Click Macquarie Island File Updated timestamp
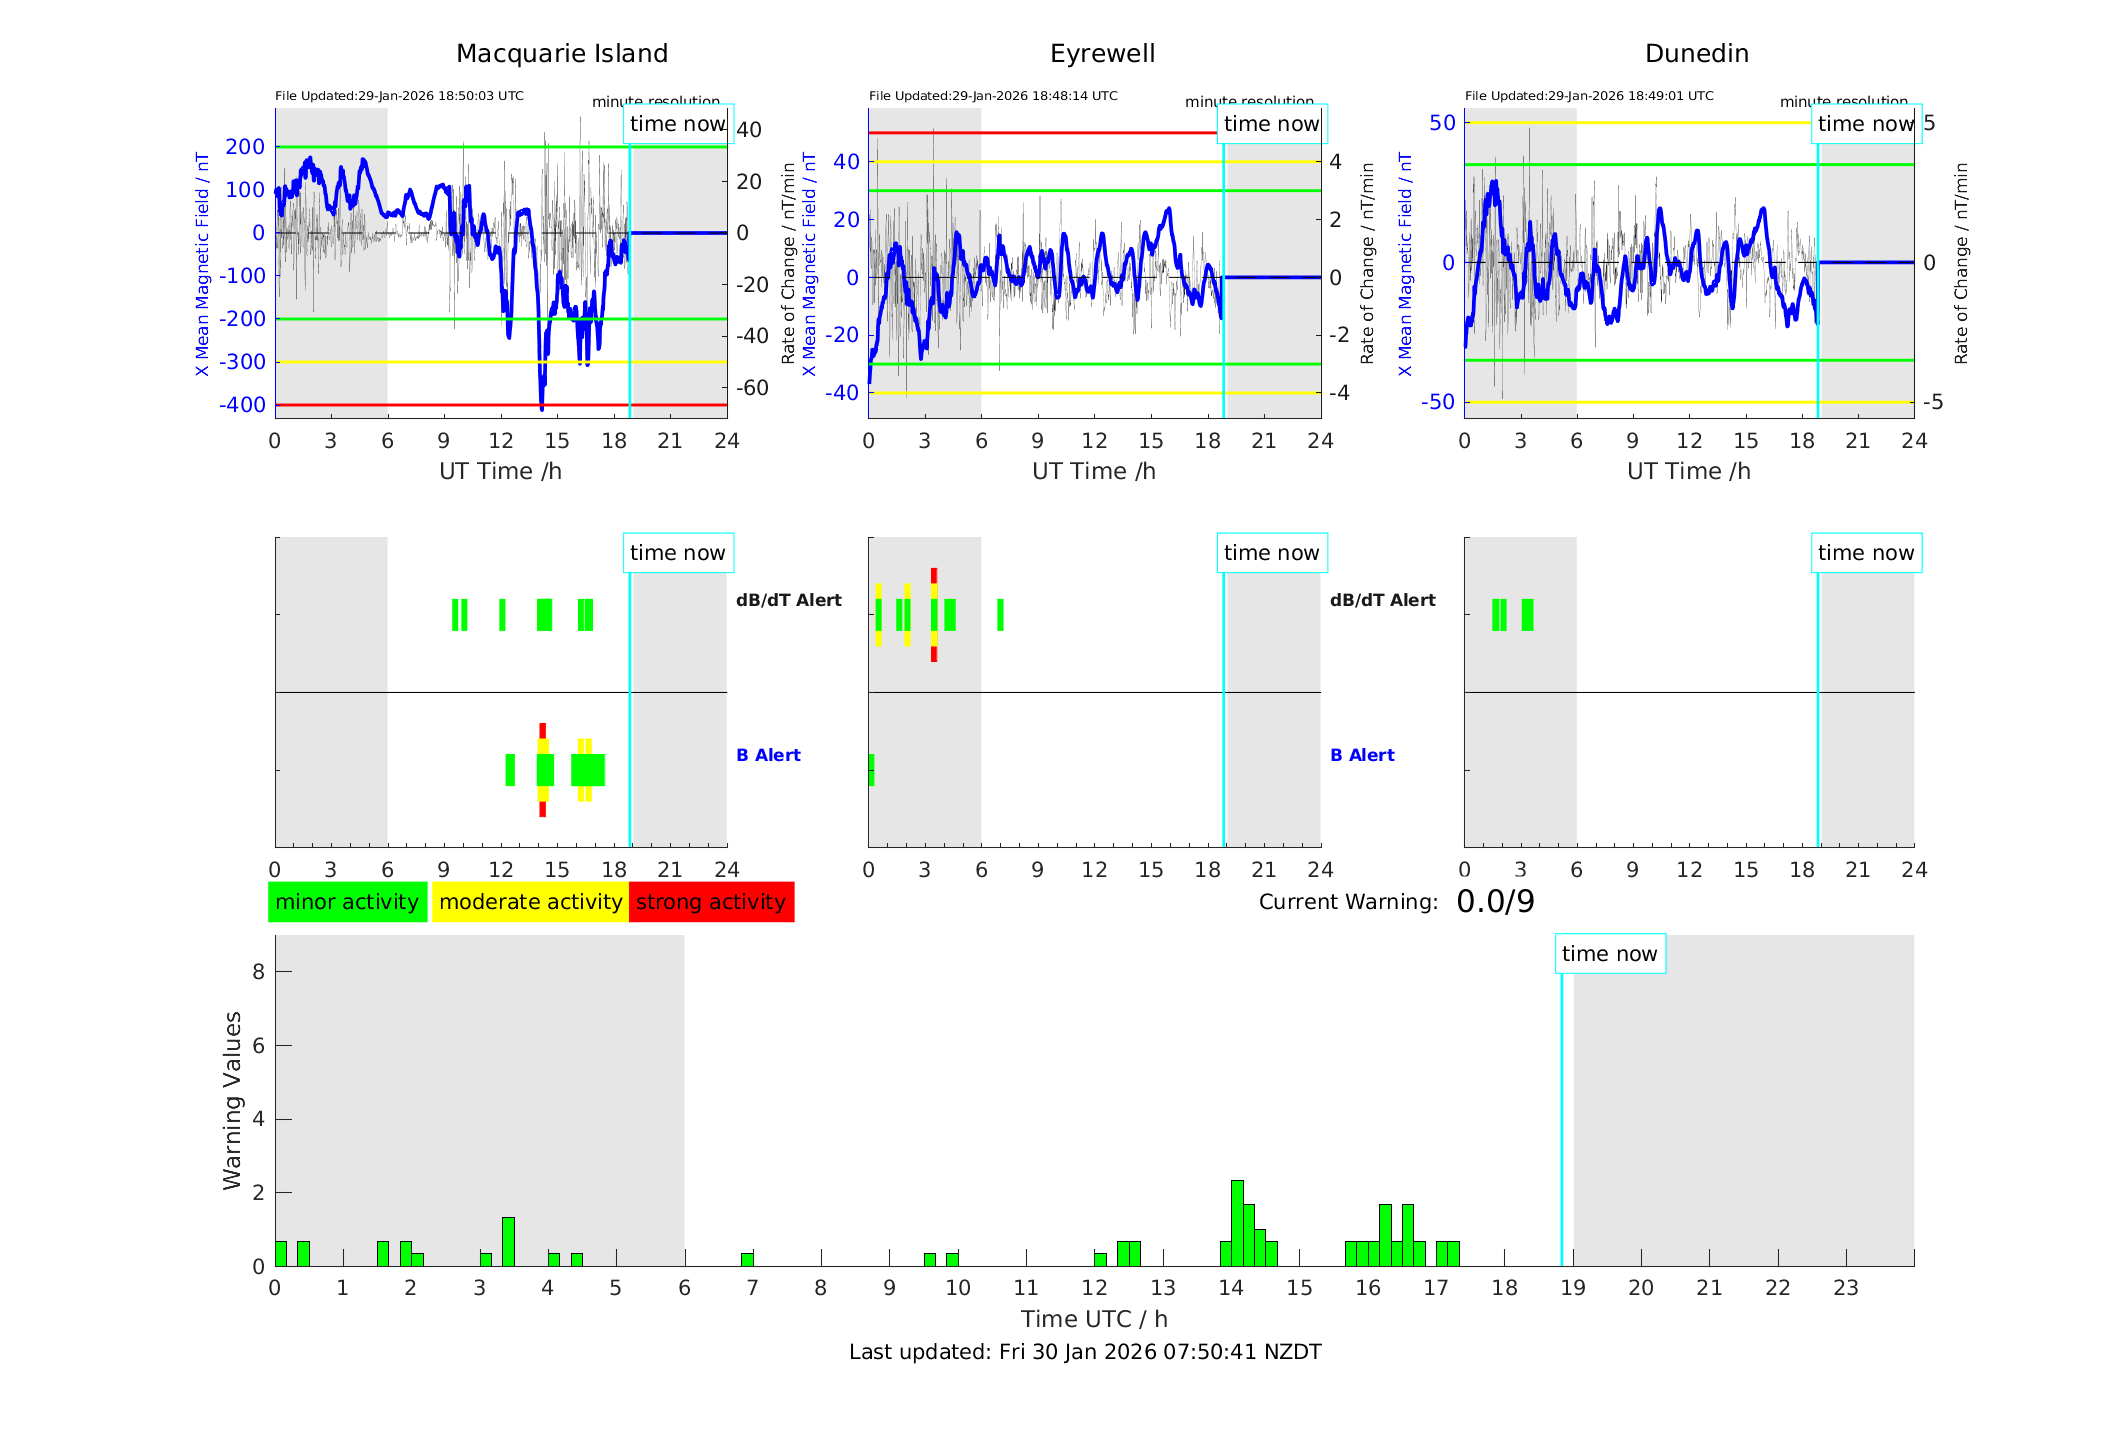The height and width of the screenshot is (1437, 2117). pyautogui.click(x=399, y=96)
